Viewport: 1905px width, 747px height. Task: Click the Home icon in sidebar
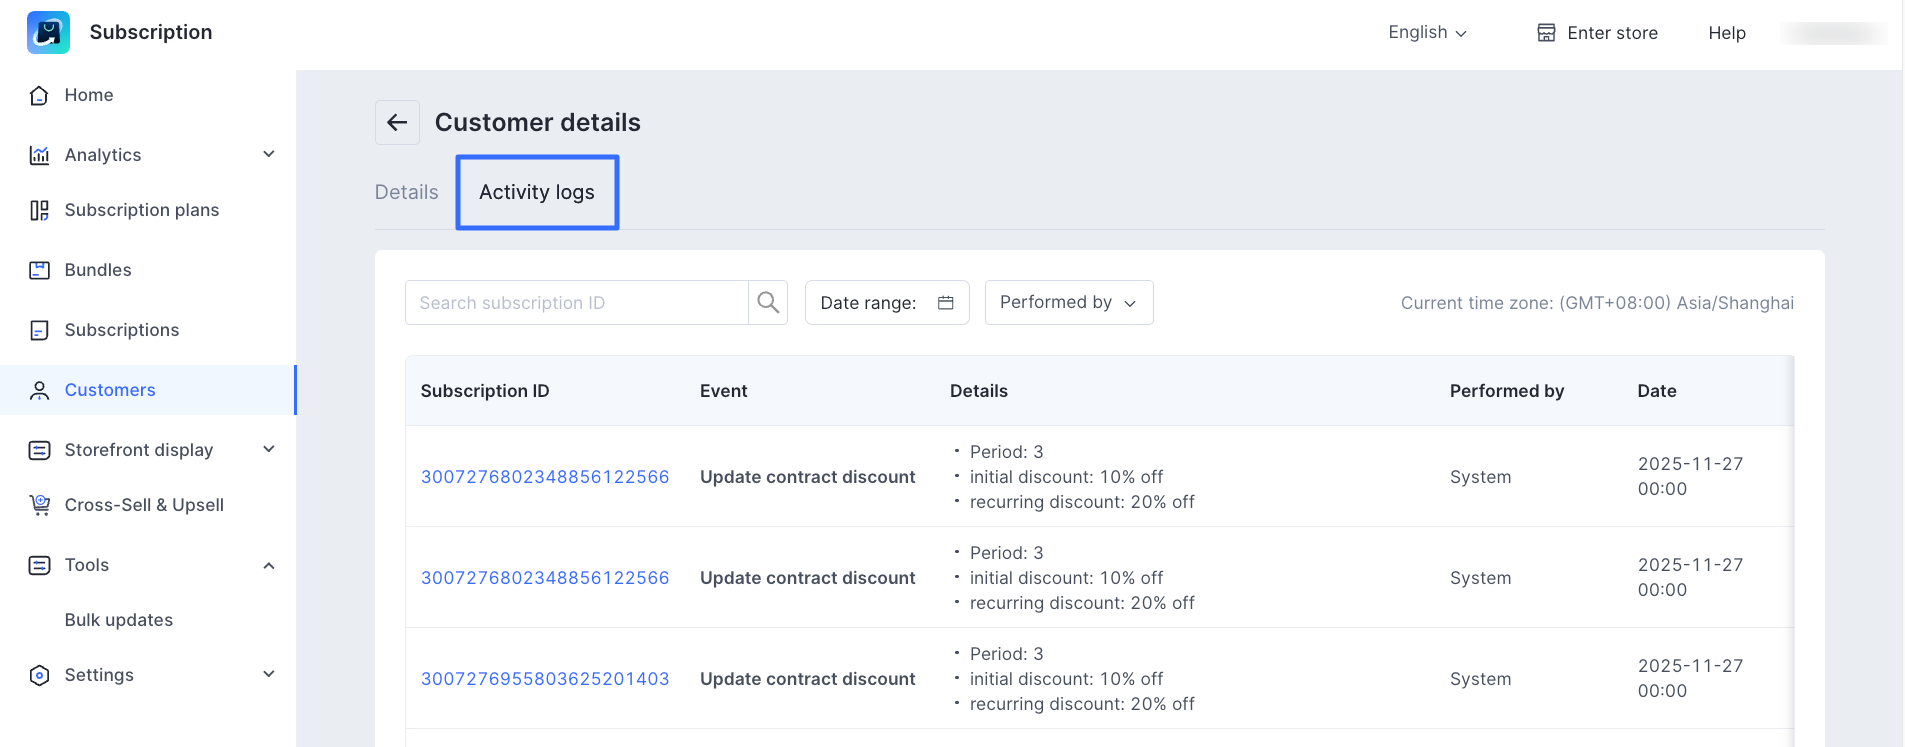[x=39, y=96]
